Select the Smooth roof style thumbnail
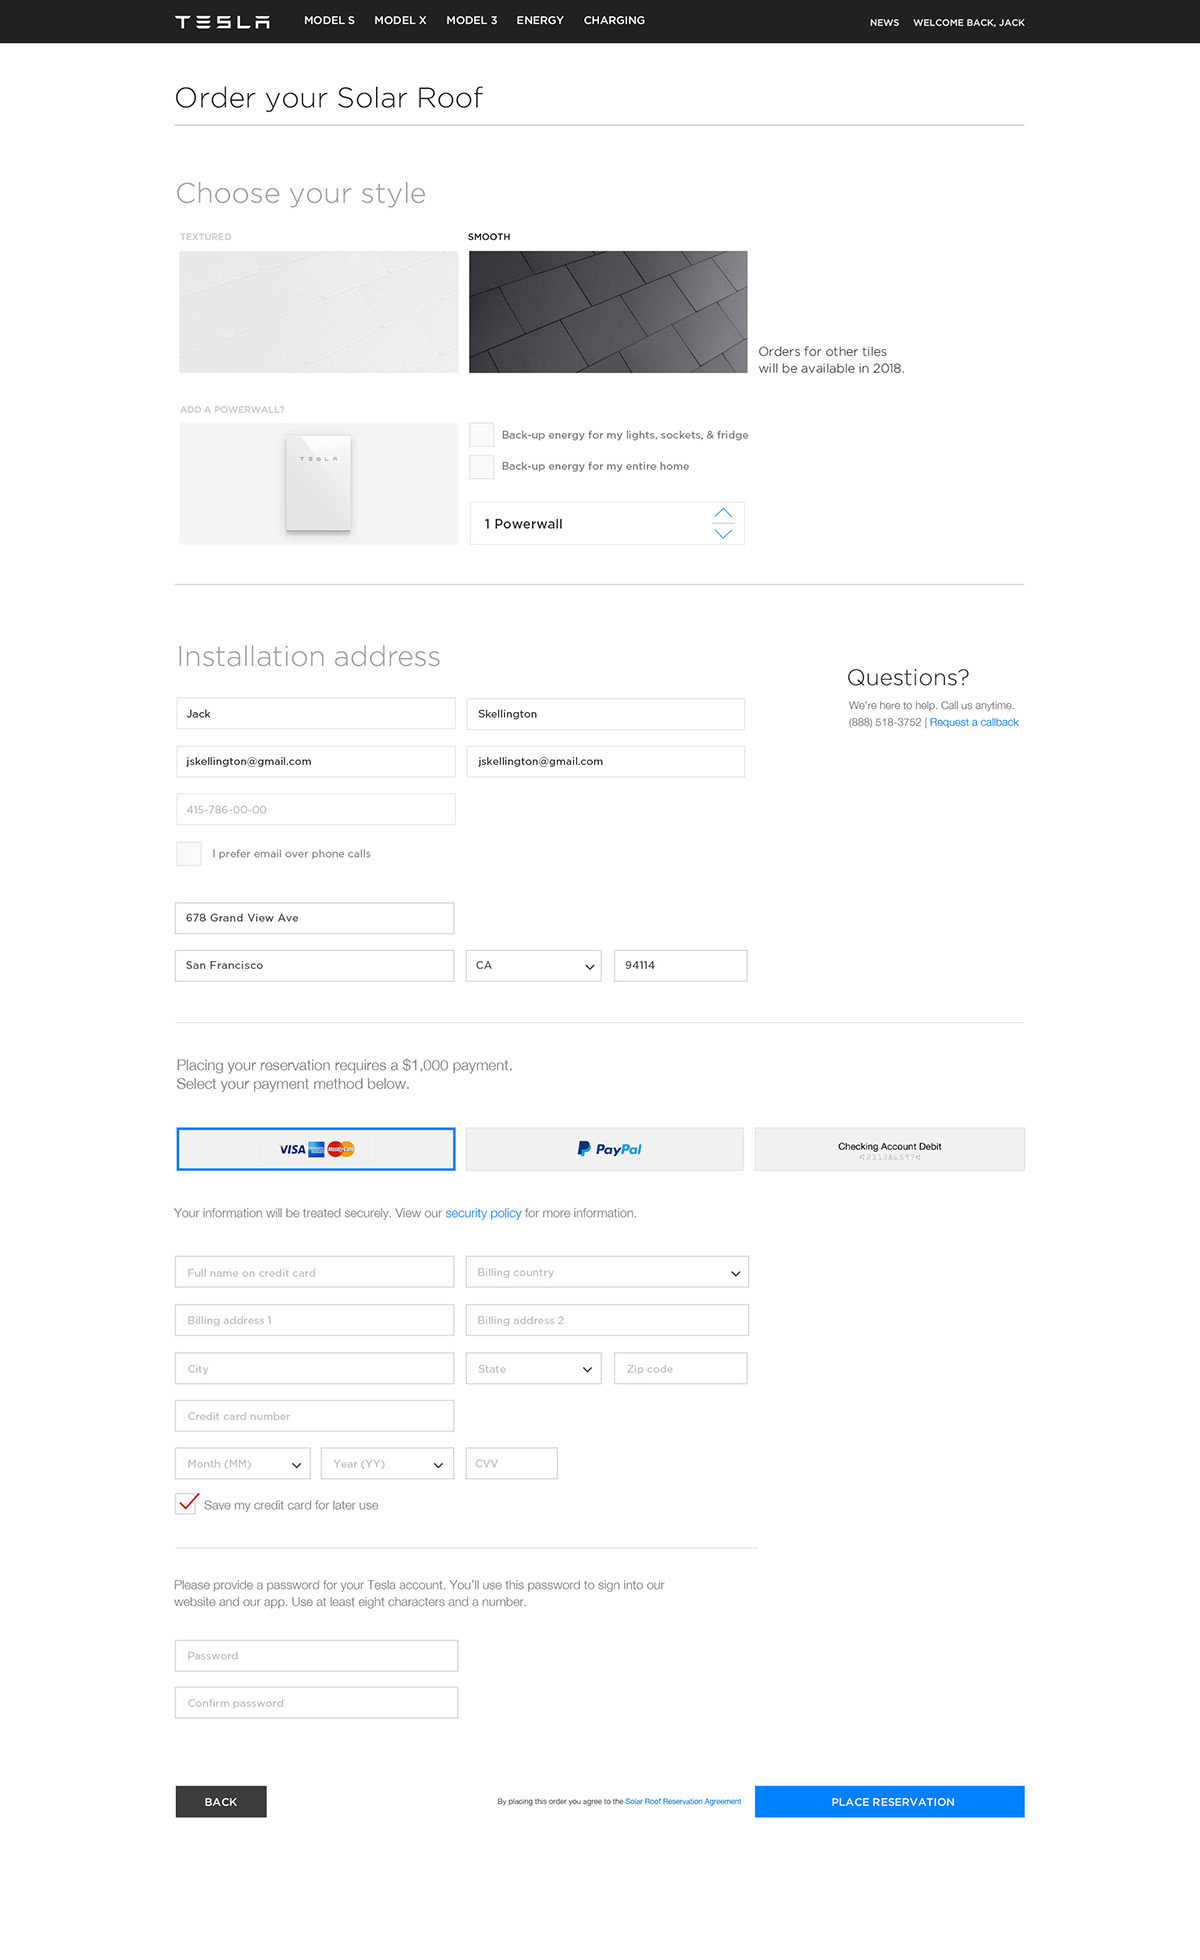The height and width of the screenshot is (1960, 1200). 608,312
